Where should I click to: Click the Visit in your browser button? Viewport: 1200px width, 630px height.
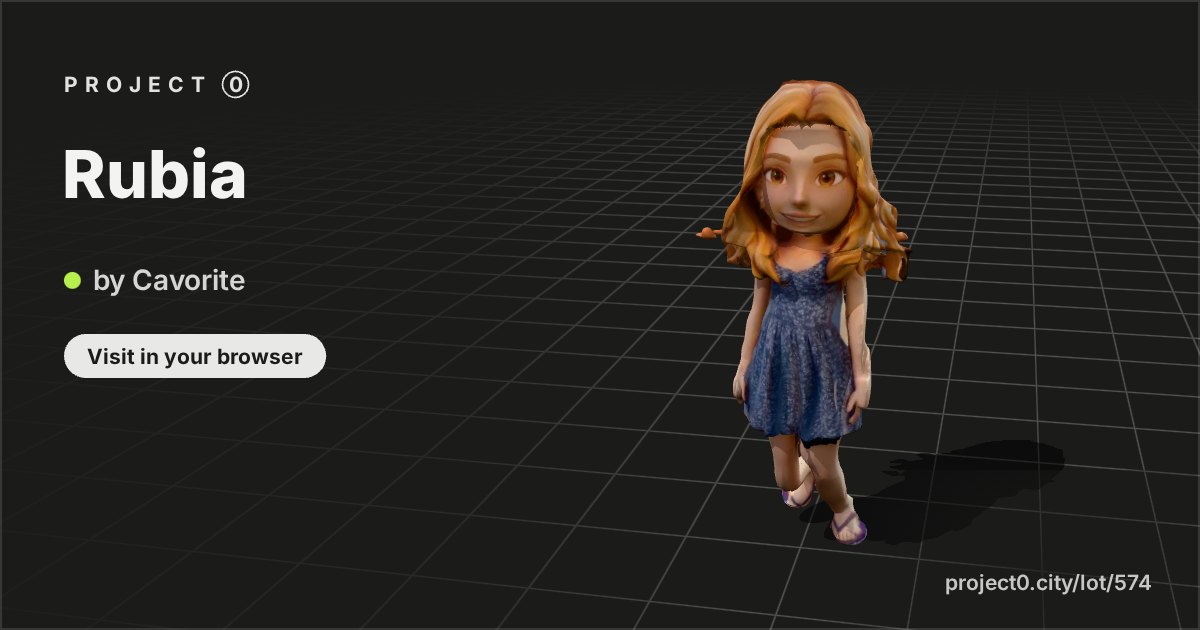coord(195,356)
